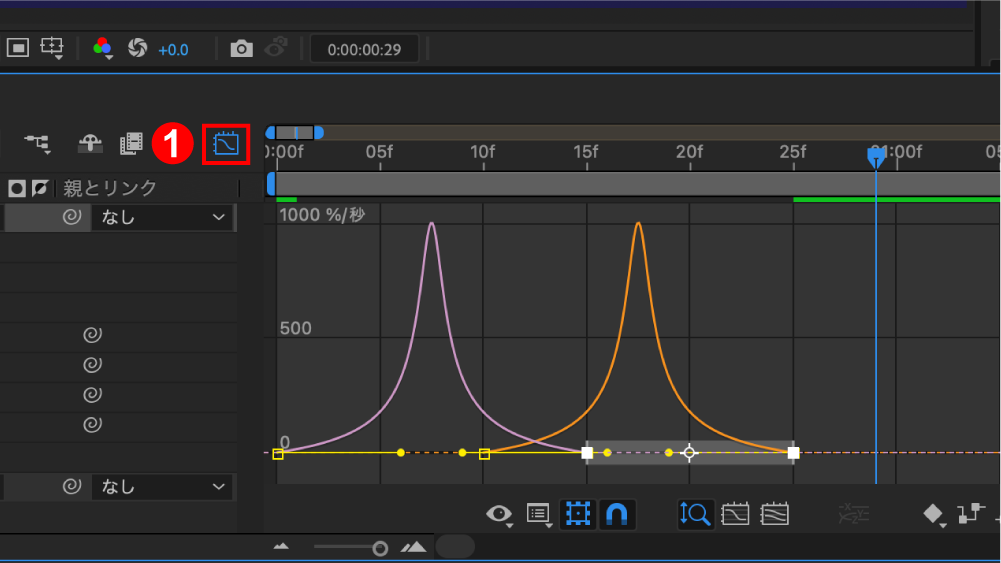
Task: Toggle the solid mask icon in column header
Action: pyautogui.click(x=17, y=188)
